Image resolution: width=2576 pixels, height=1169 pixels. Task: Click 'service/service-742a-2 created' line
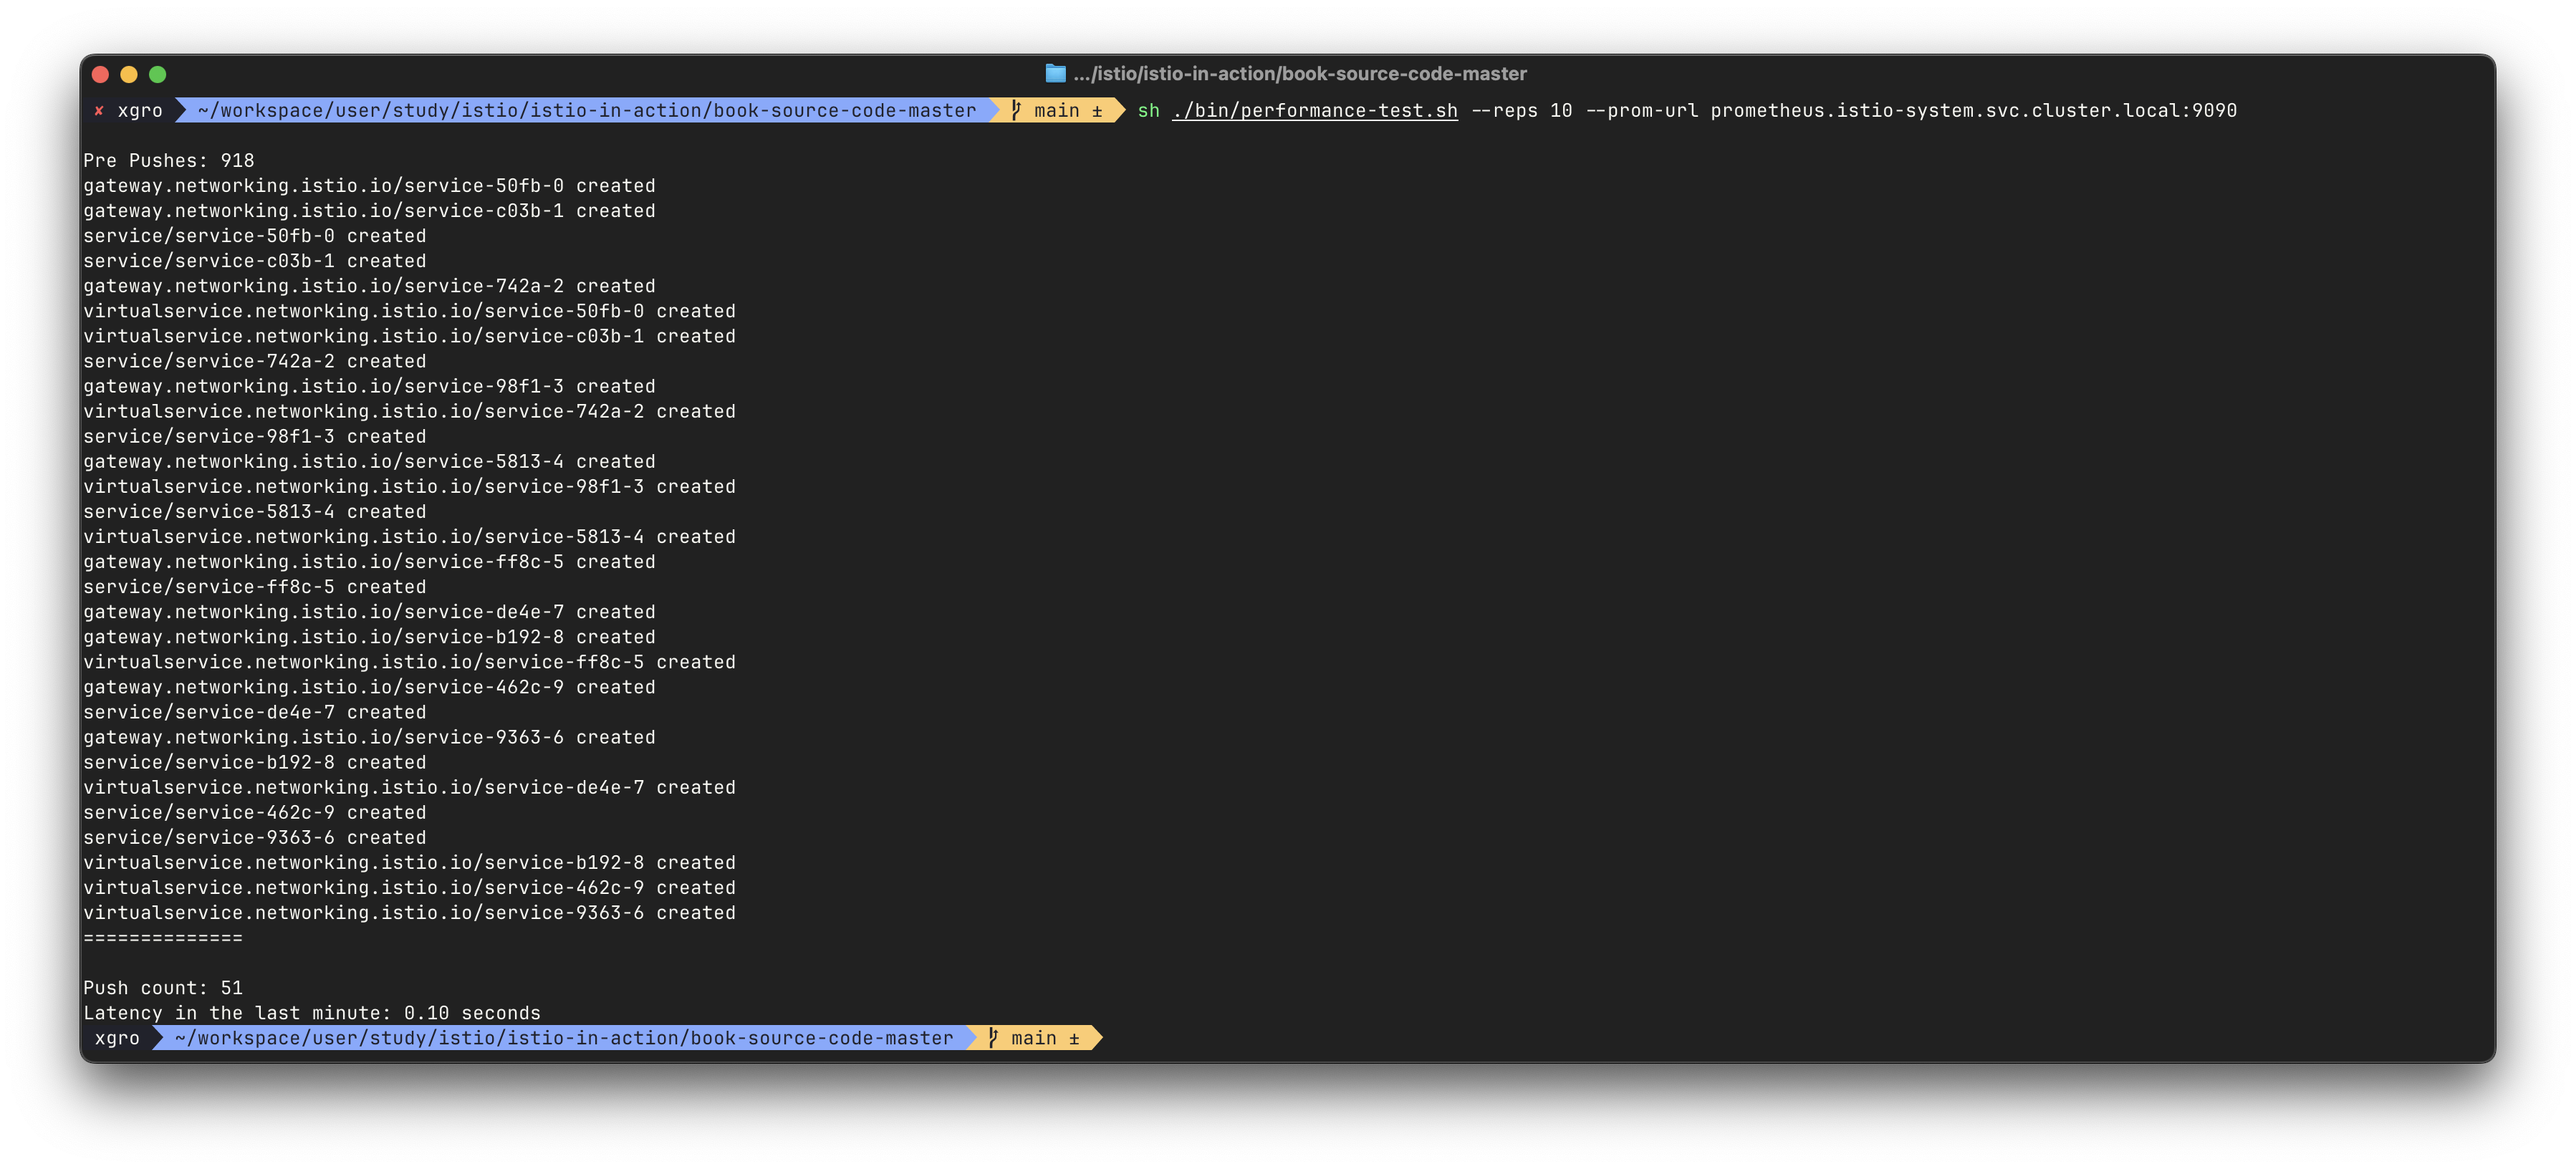coord(255,361)
